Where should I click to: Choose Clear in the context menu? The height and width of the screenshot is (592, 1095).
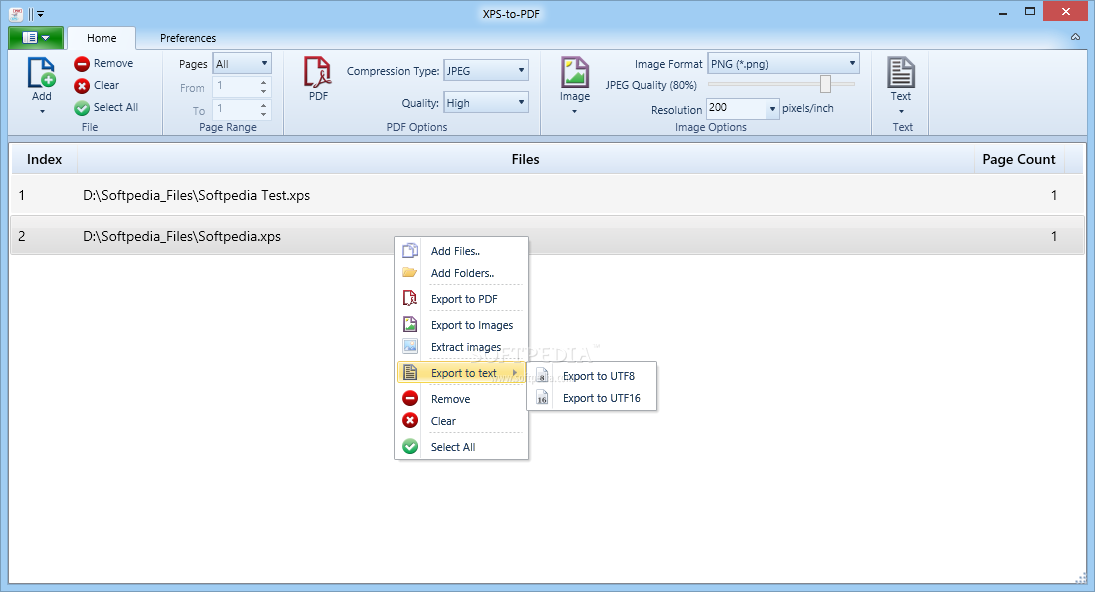(462, 421)
